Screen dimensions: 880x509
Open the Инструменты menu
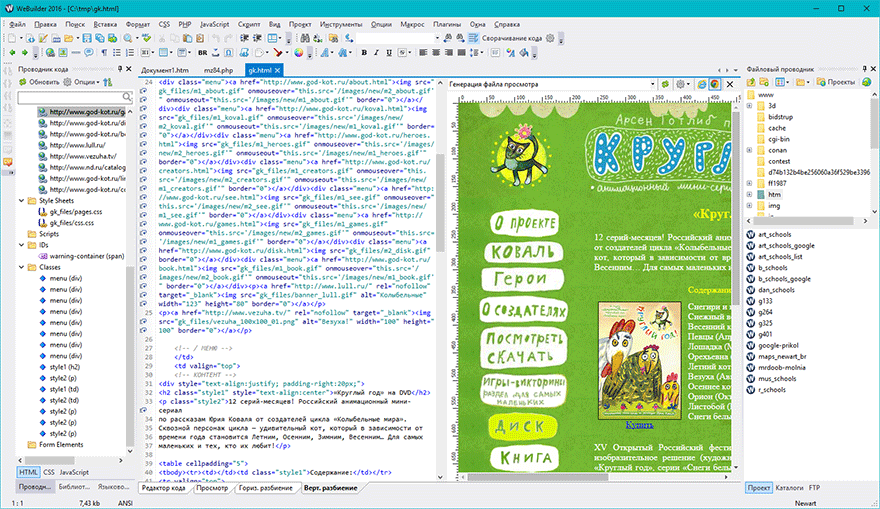point(341,24)
